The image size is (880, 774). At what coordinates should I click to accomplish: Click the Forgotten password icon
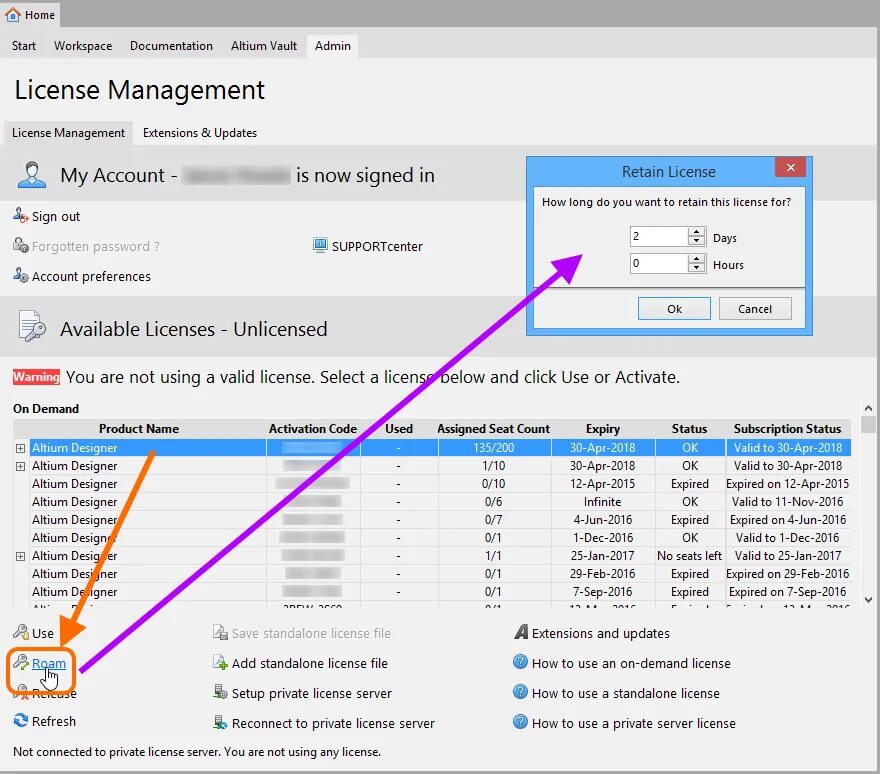21,245
